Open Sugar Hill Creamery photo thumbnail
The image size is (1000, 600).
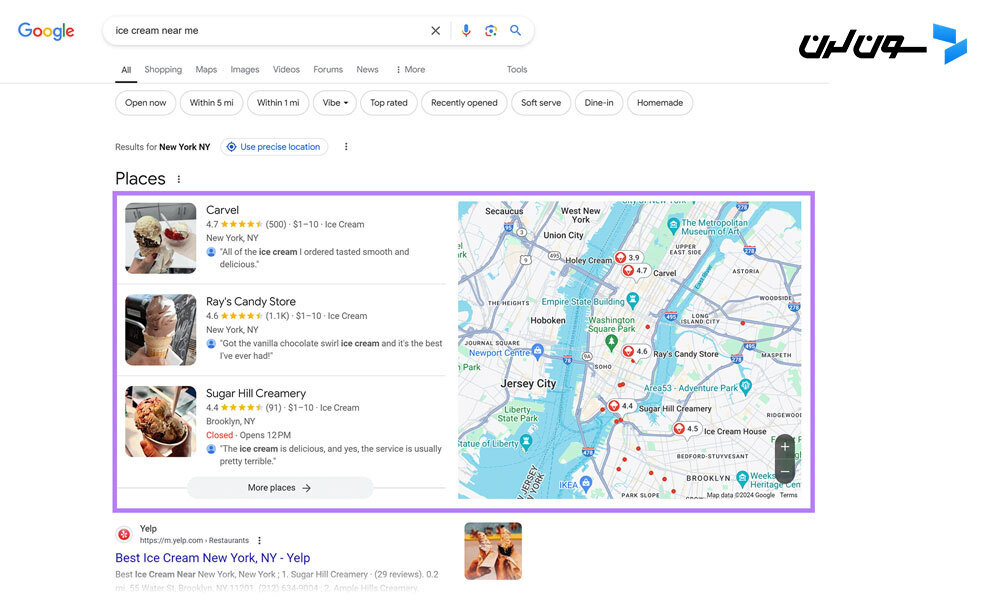161,421
